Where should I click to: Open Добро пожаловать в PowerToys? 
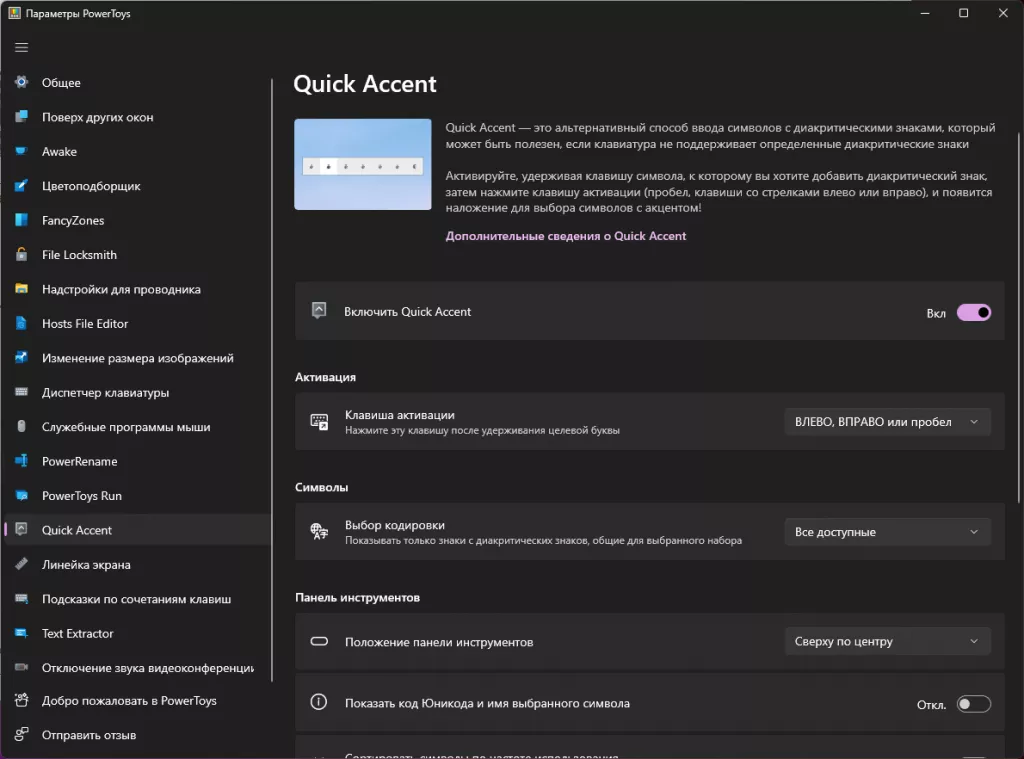[x=129, y=701]
